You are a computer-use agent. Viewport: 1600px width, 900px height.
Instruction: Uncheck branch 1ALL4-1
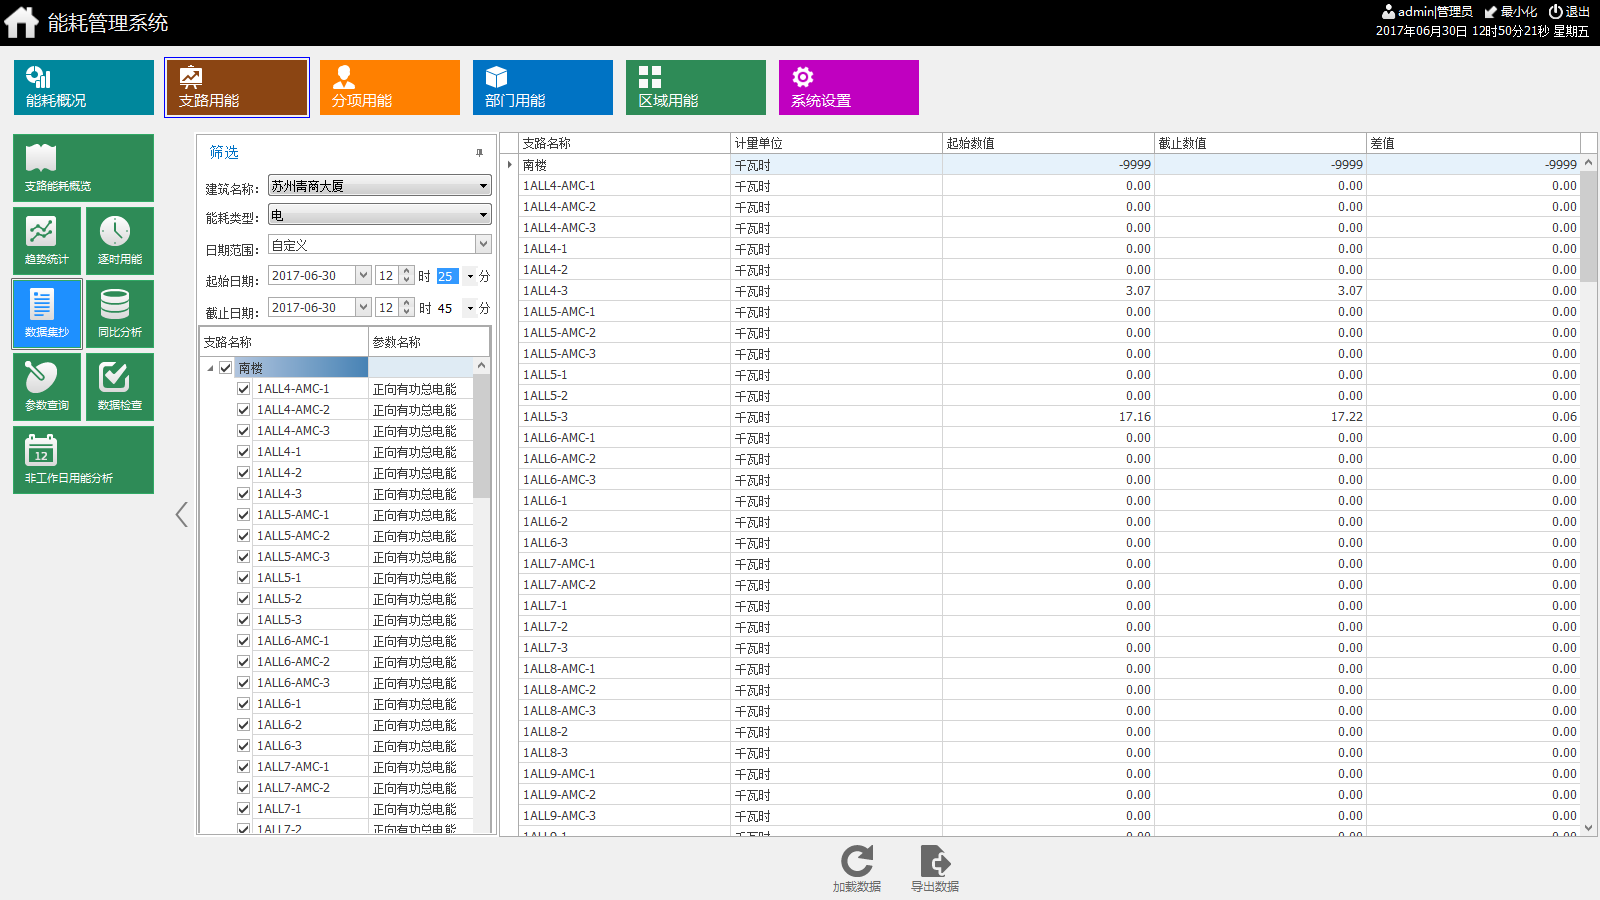pyautogui.click(x=243, y=452)
